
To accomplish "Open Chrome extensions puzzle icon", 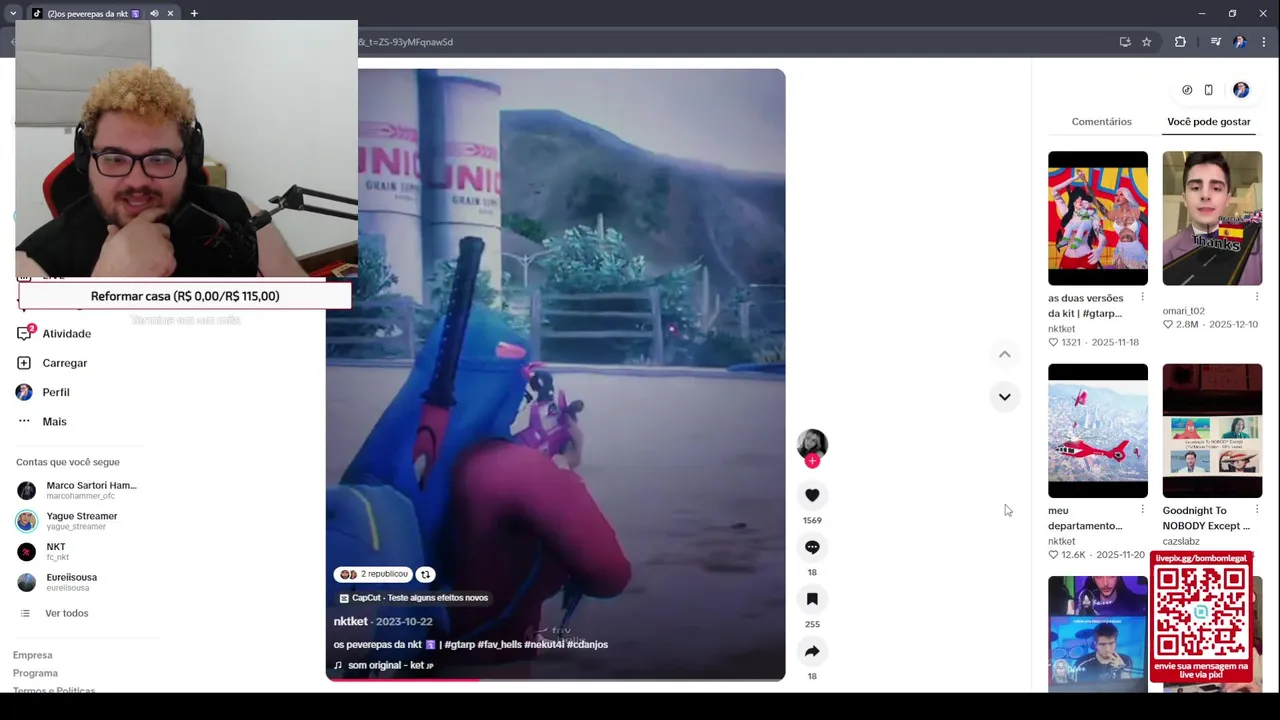I will [1180, 42].
